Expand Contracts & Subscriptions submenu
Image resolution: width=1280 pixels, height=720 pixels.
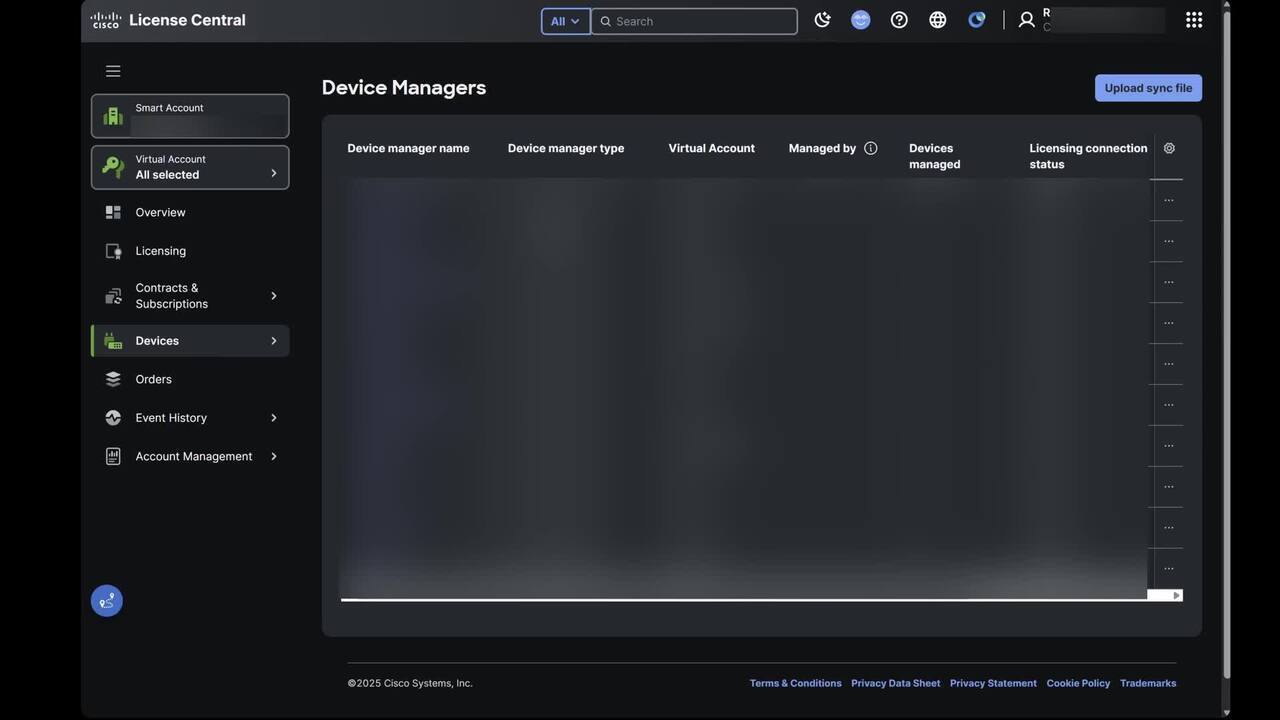(x=273, y=296)
